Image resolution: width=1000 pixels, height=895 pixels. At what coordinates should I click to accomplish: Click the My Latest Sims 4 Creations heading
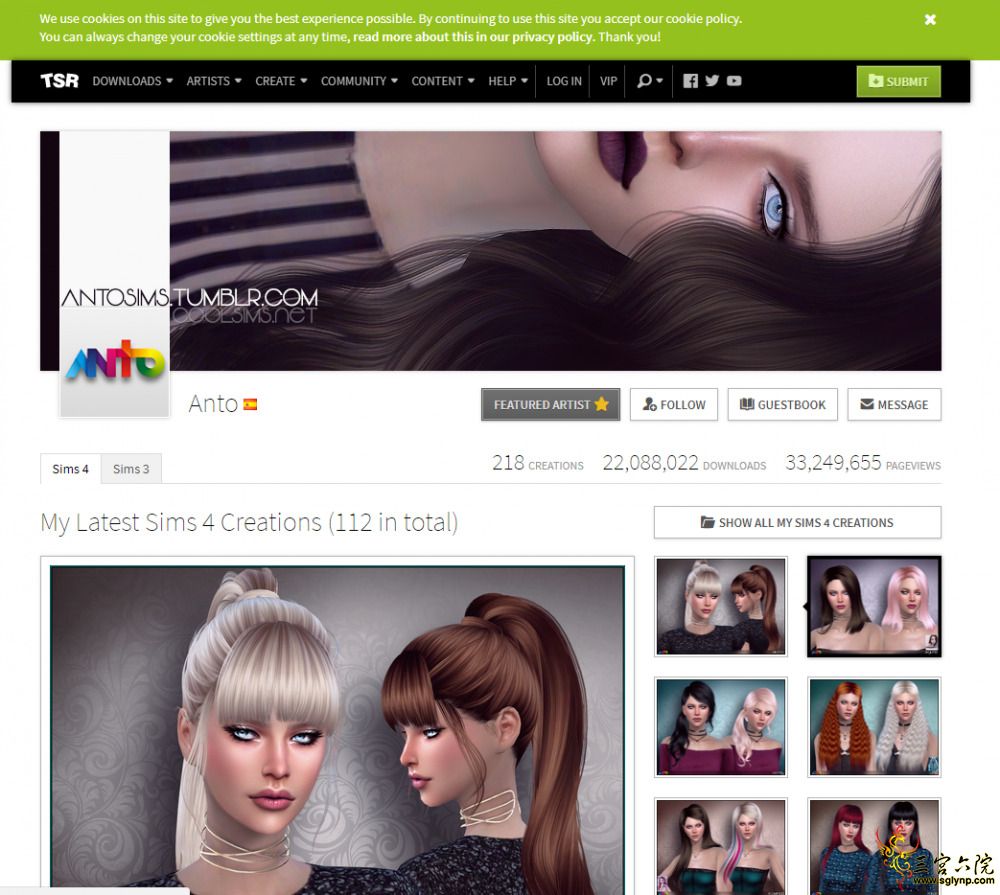tap(249, 522)
